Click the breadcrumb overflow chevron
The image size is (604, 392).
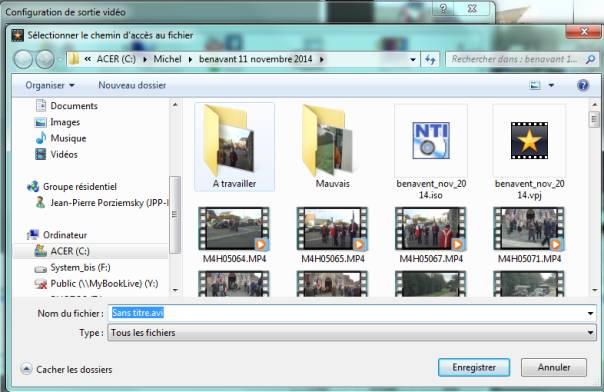[x=88, y=59]
